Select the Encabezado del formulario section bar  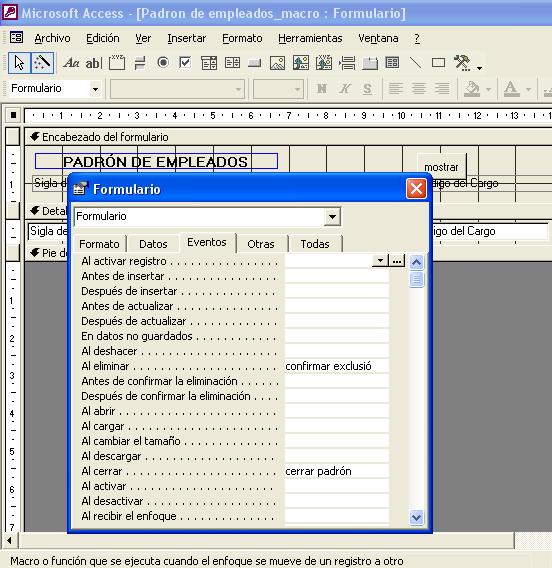[x=288, y=137]
